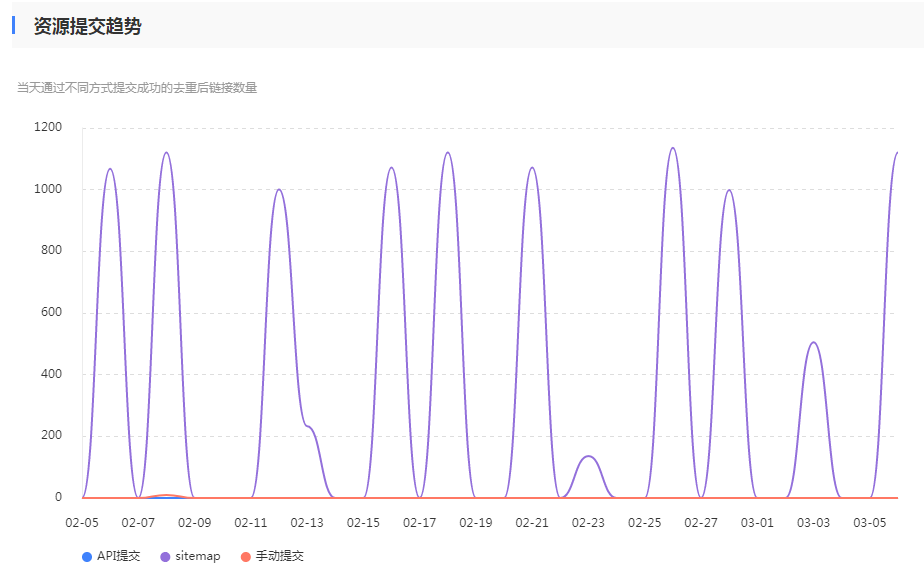Click the 02-15 date label

pos(363,523)
